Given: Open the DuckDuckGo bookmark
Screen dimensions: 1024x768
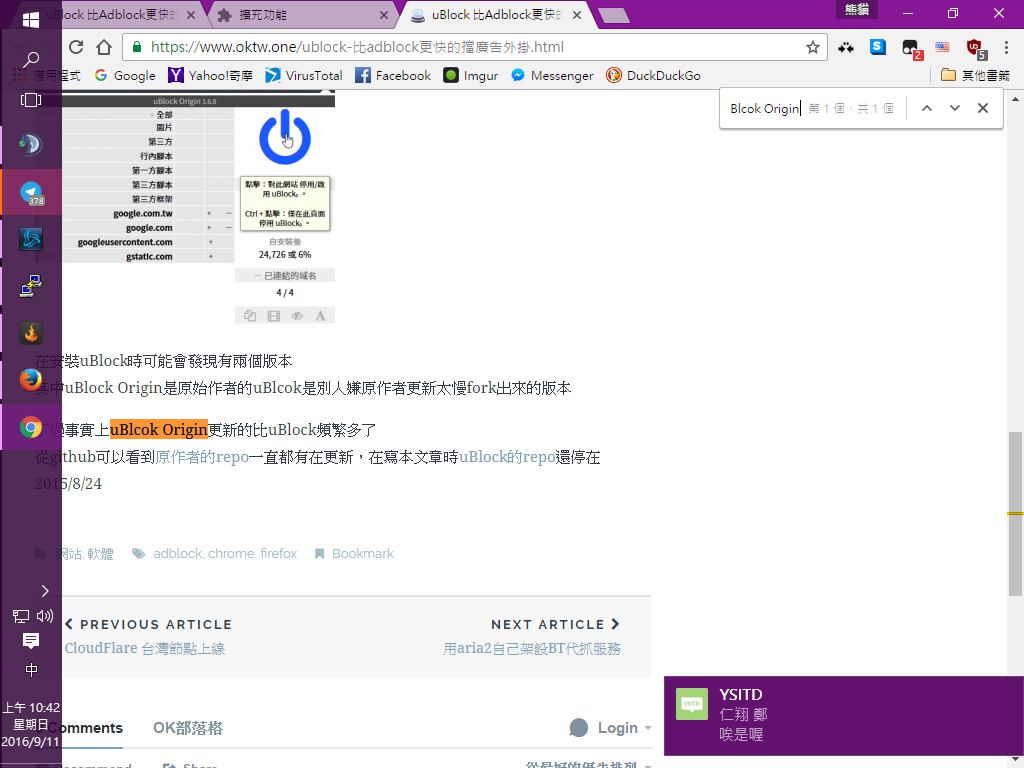Looking at the screenshot, I should coord(653,76).
